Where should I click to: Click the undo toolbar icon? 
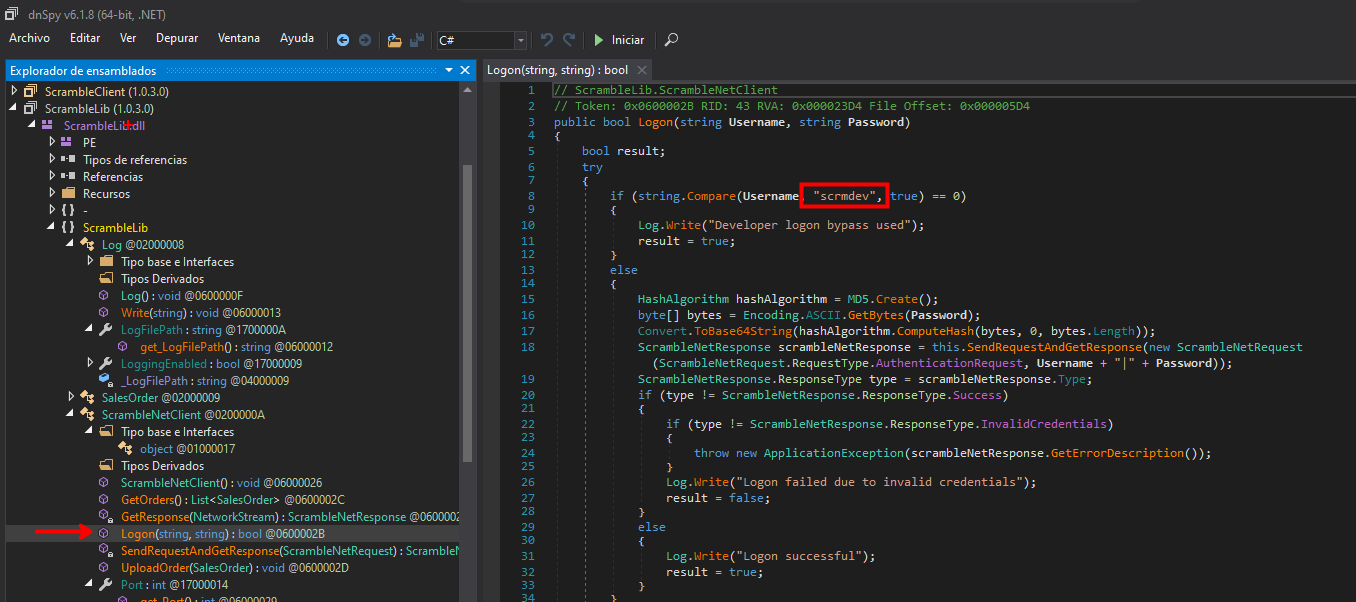click(x=546, y=40)
